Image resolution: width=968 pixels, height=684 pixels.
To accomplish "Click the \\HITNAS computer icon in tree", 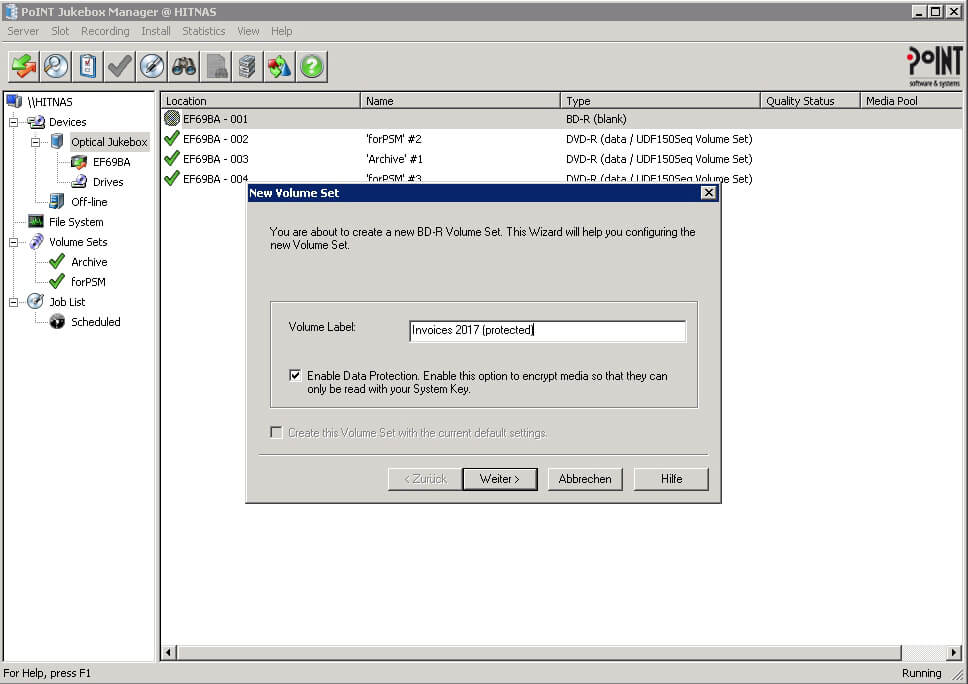I will 14,101.
